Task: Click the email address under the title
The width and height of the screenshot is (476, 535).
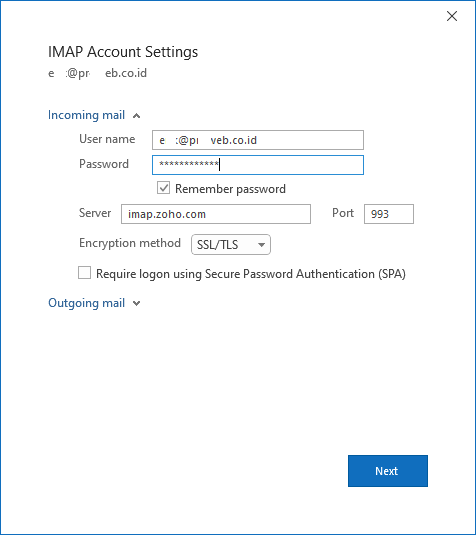Action: (98, 73)
